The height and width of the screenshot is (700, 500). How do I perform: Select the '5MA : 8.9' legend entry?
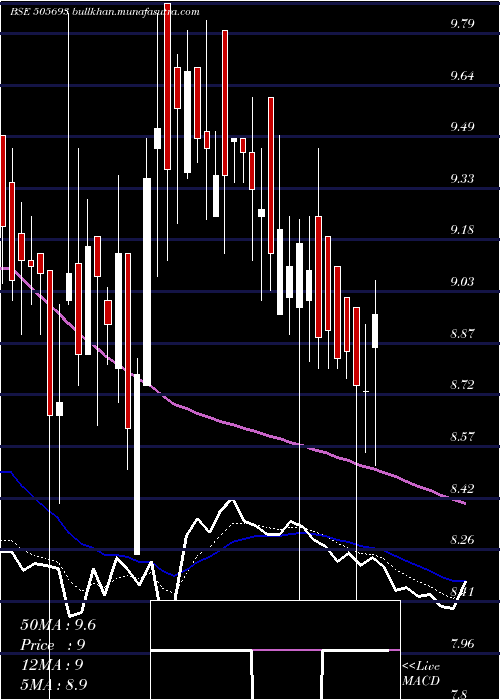pyautogui.click(x=54, y=684)
